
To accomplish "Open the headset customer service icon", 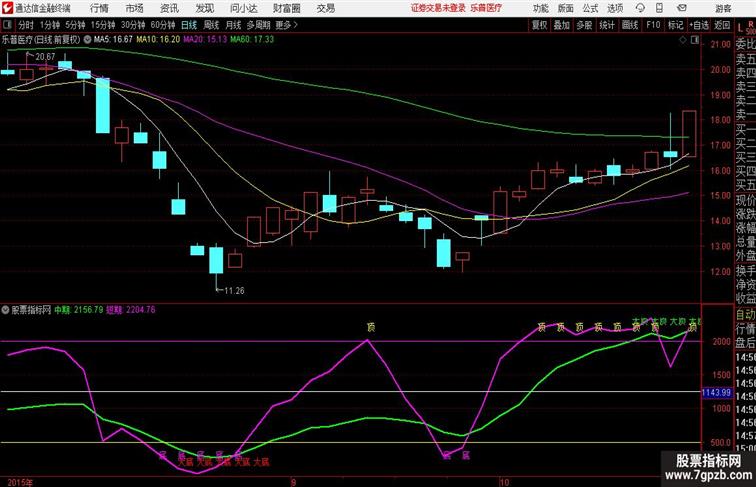I will pos(640,8).
